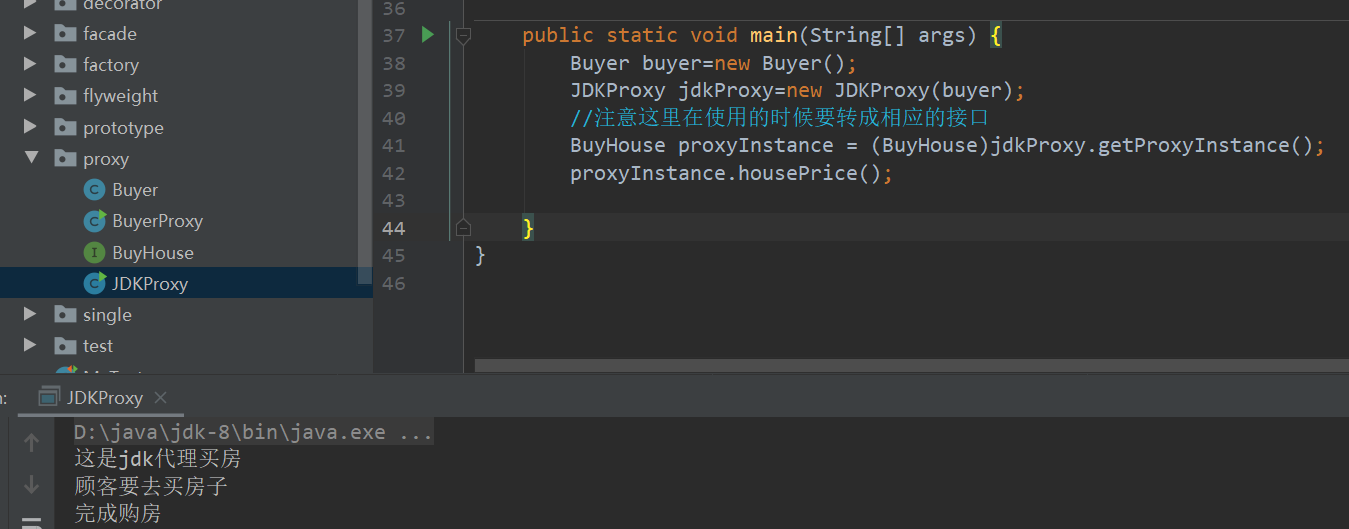Click fold end marker at line 44
Viewport: 1349px width, 529px height.
[463, 228]
